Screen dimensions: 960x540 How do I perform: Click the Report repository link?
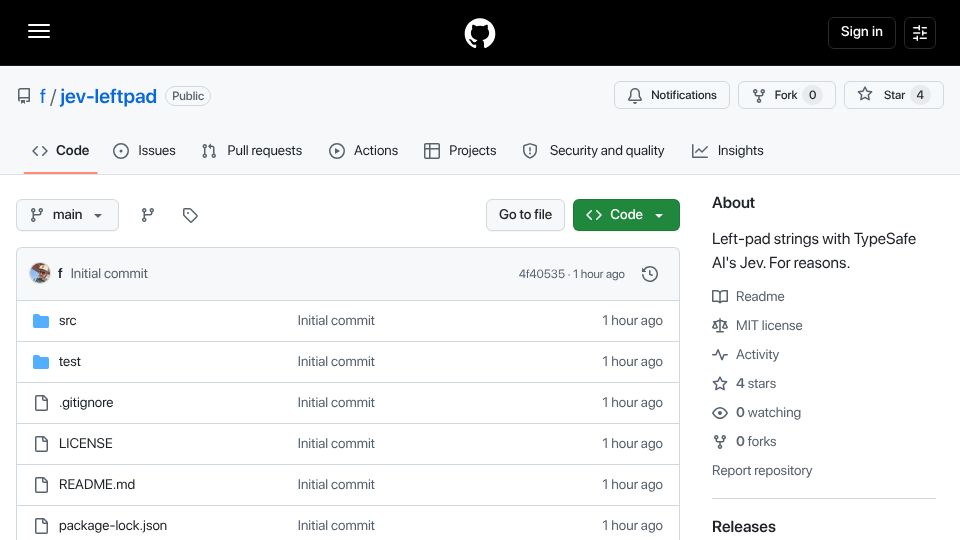point(762,471)
